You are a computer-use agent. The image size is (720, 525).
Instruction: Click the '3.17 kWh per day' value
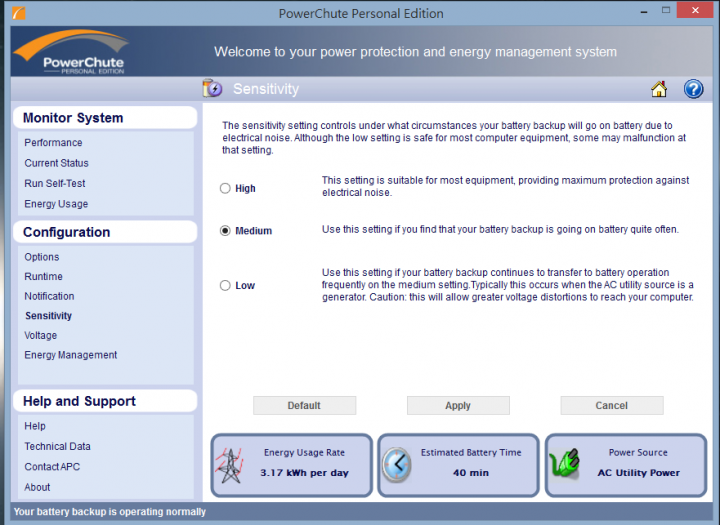304,473
